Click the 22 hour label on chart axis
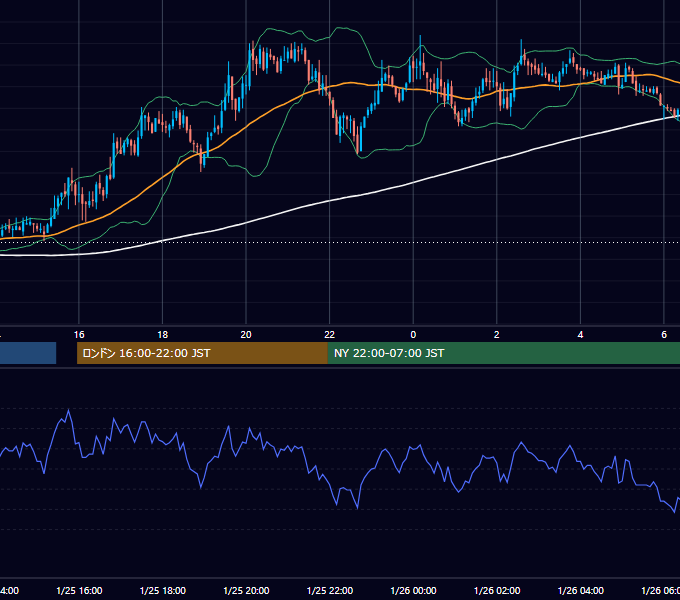Viewport: 680px width, 600px height. (330, 335)
